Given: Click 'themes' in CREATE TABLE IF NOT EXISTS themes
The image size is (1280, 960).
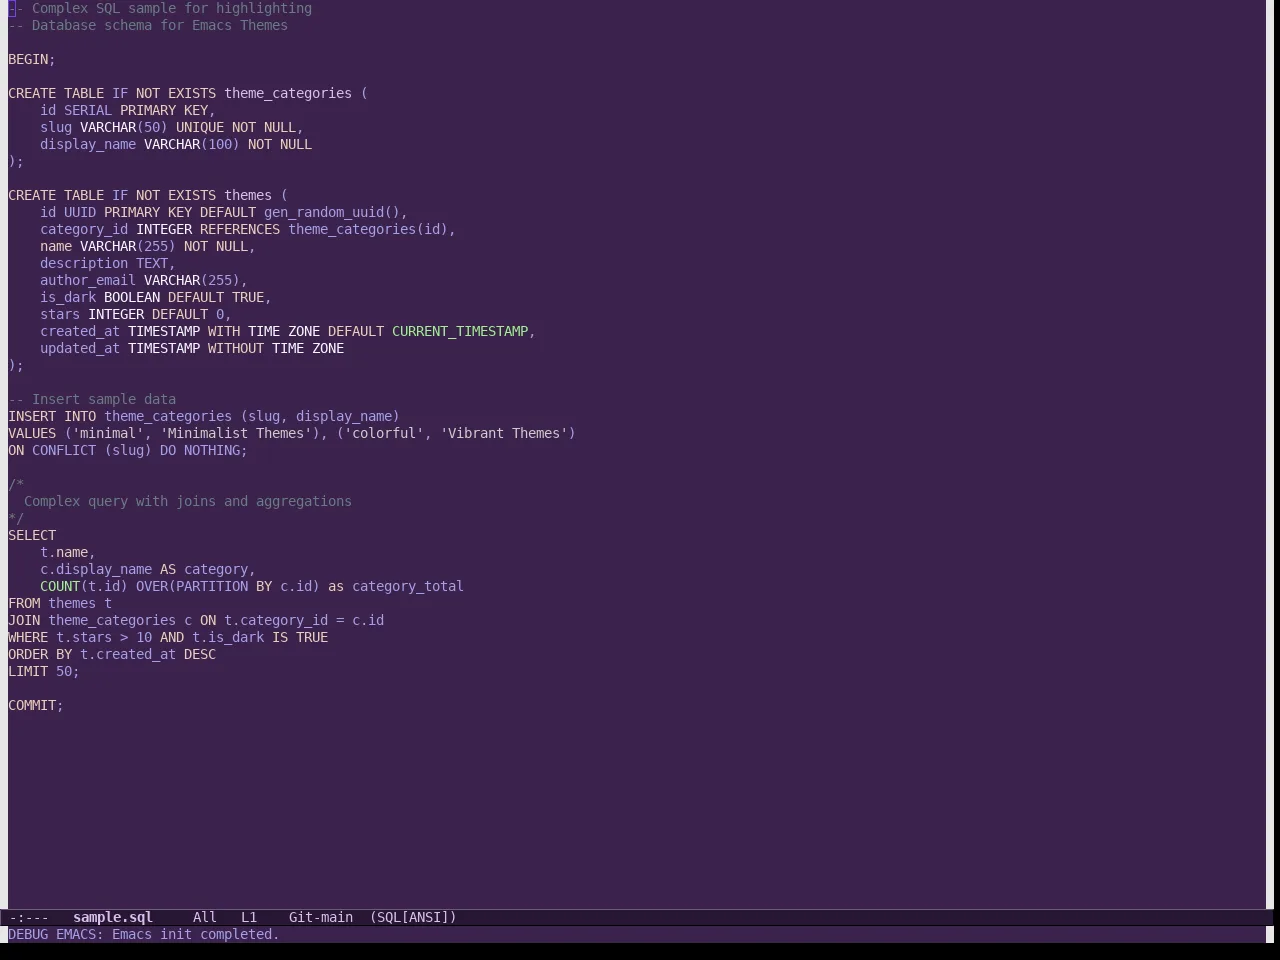Looking at the screenshot, I should [248, 195].
